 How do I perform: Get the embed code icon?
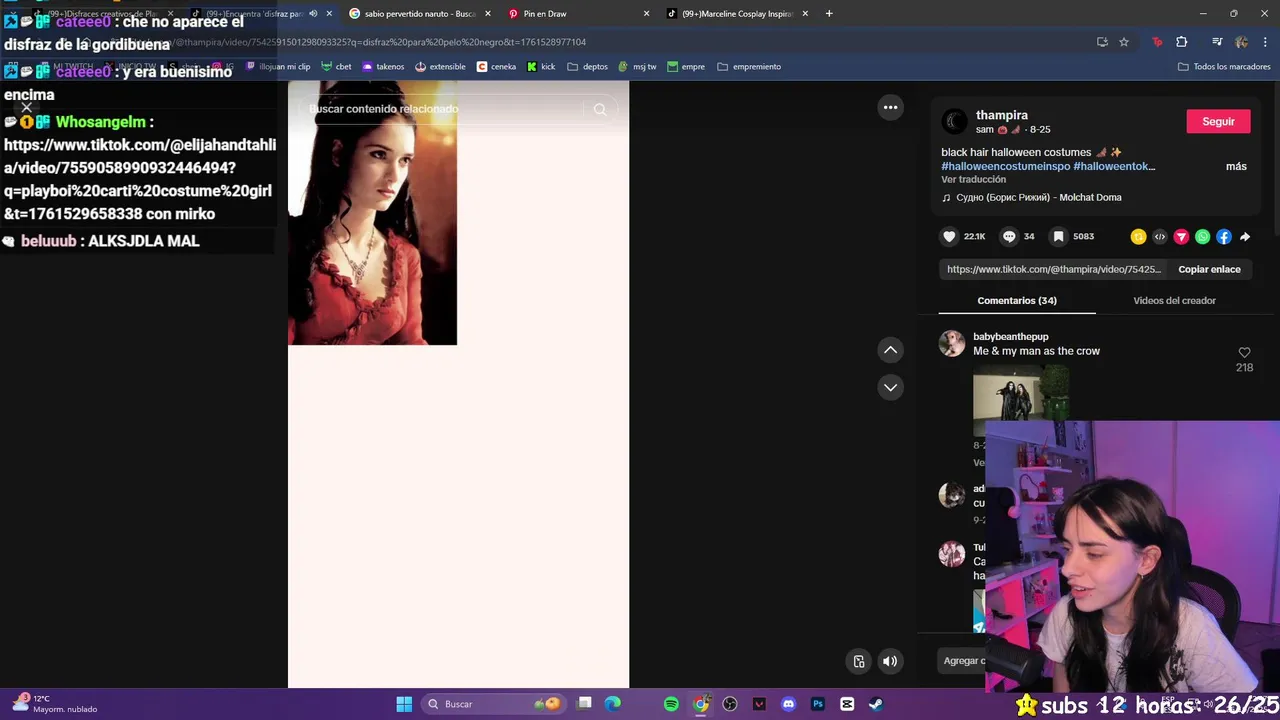coord(1160,237)
